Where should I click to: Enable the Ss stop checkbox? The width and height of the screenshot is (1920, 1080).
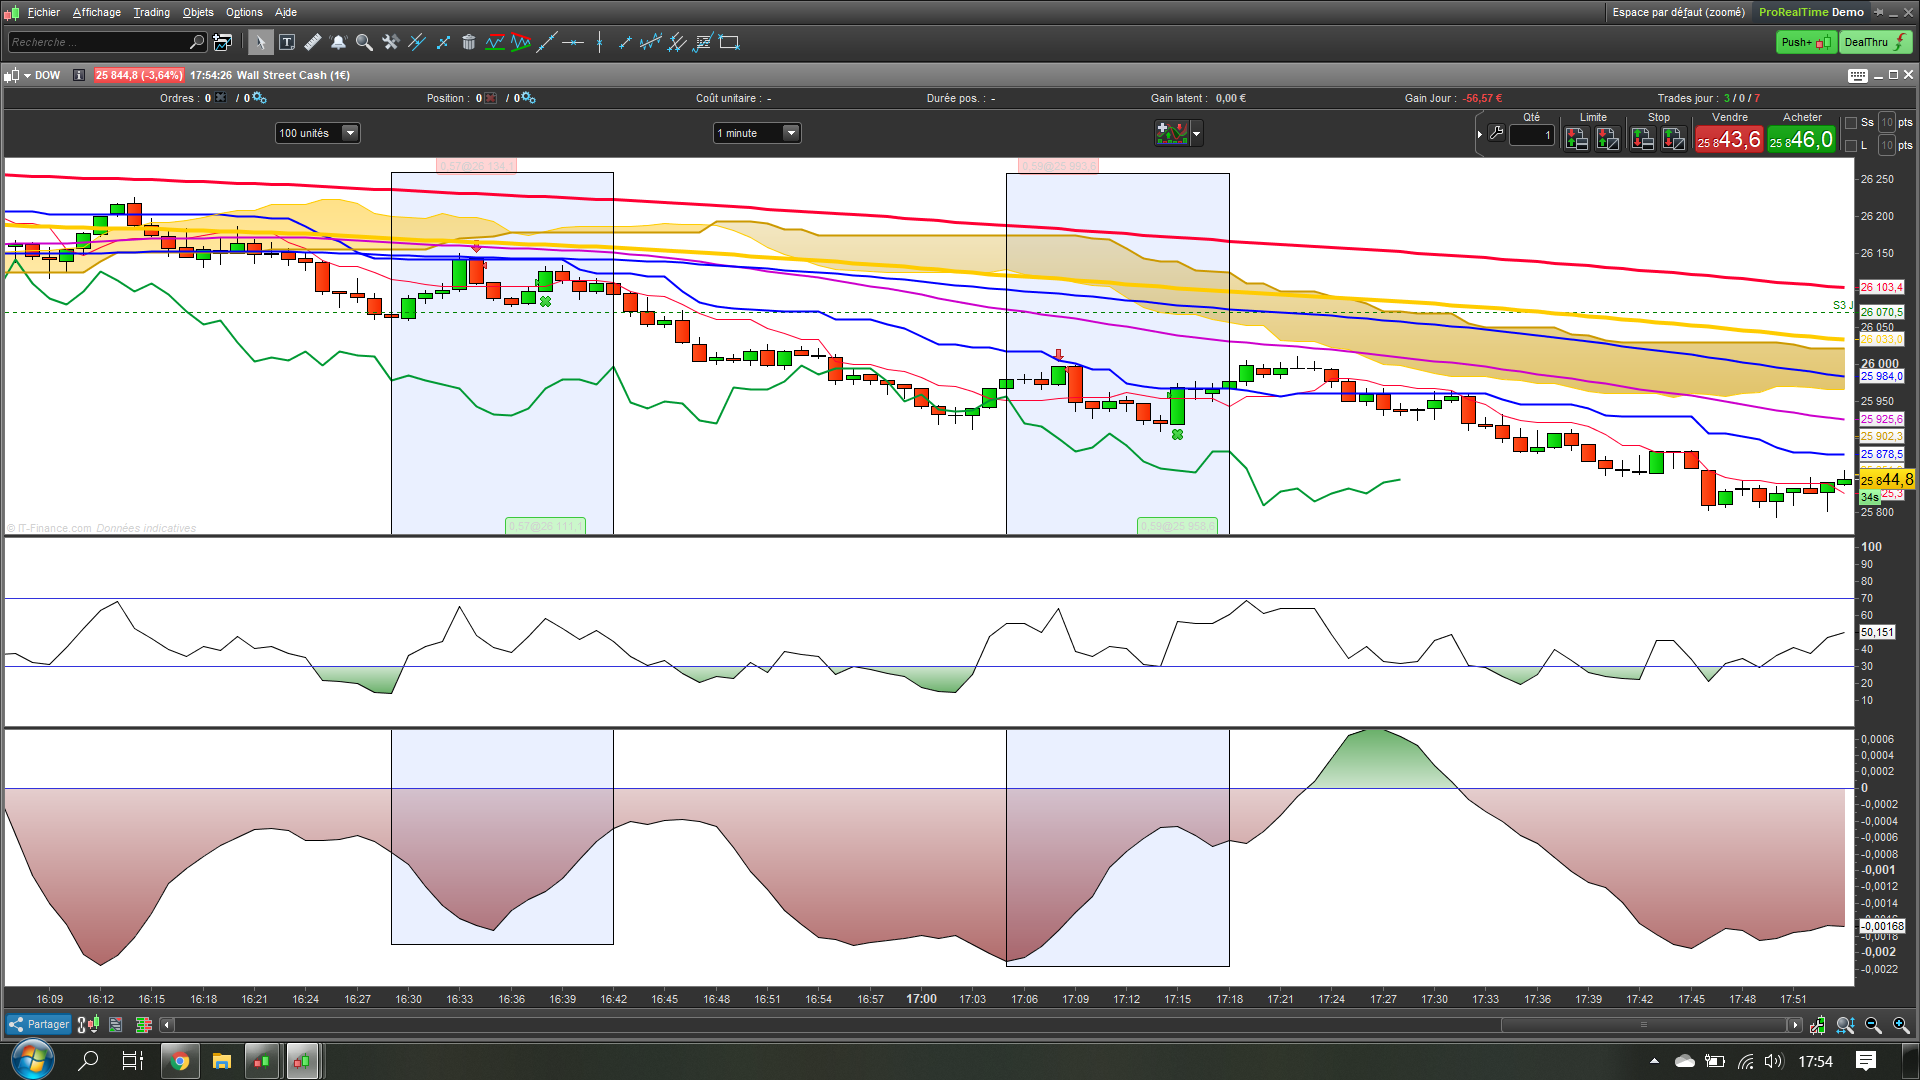(1851, 123)
